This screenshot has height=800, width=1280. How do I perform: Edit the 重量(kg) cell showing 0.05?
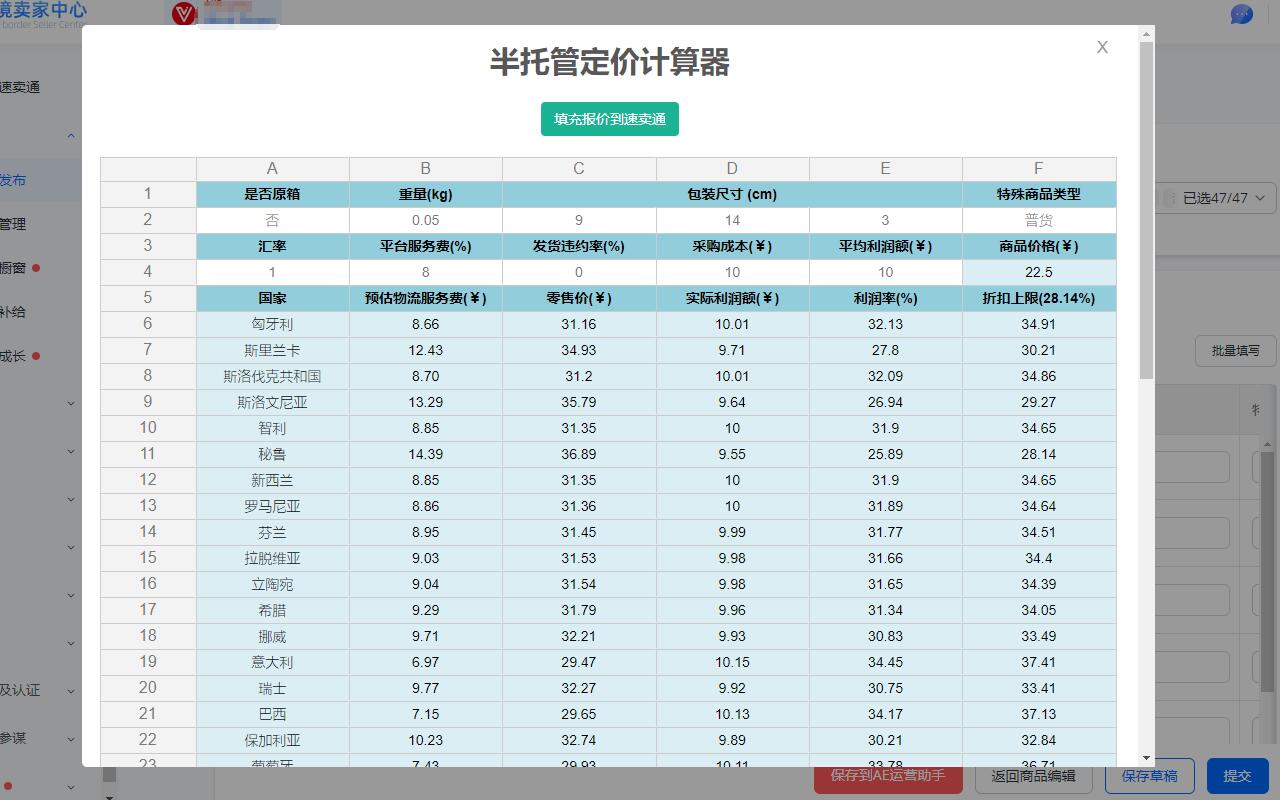(x=426, y=220)
